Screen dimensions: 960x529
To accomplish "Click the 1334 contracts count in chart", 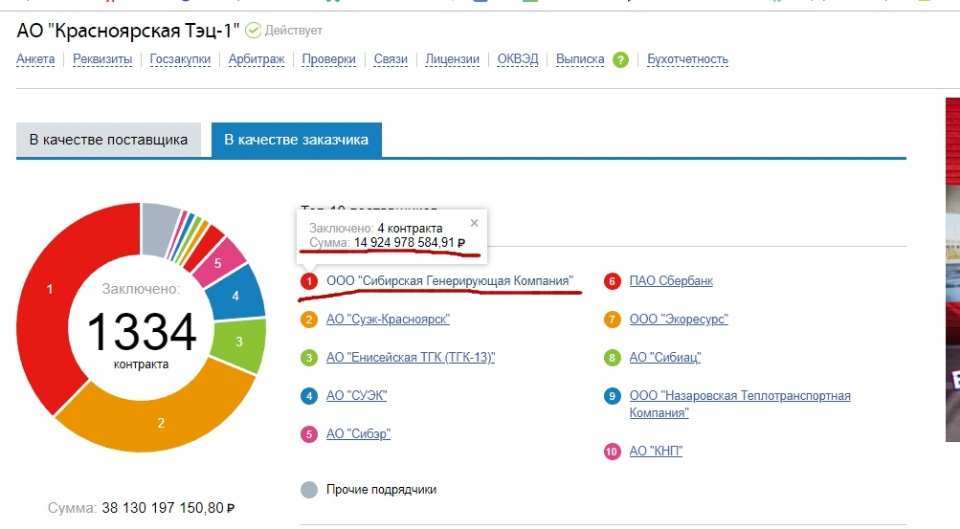I will 141,332.
